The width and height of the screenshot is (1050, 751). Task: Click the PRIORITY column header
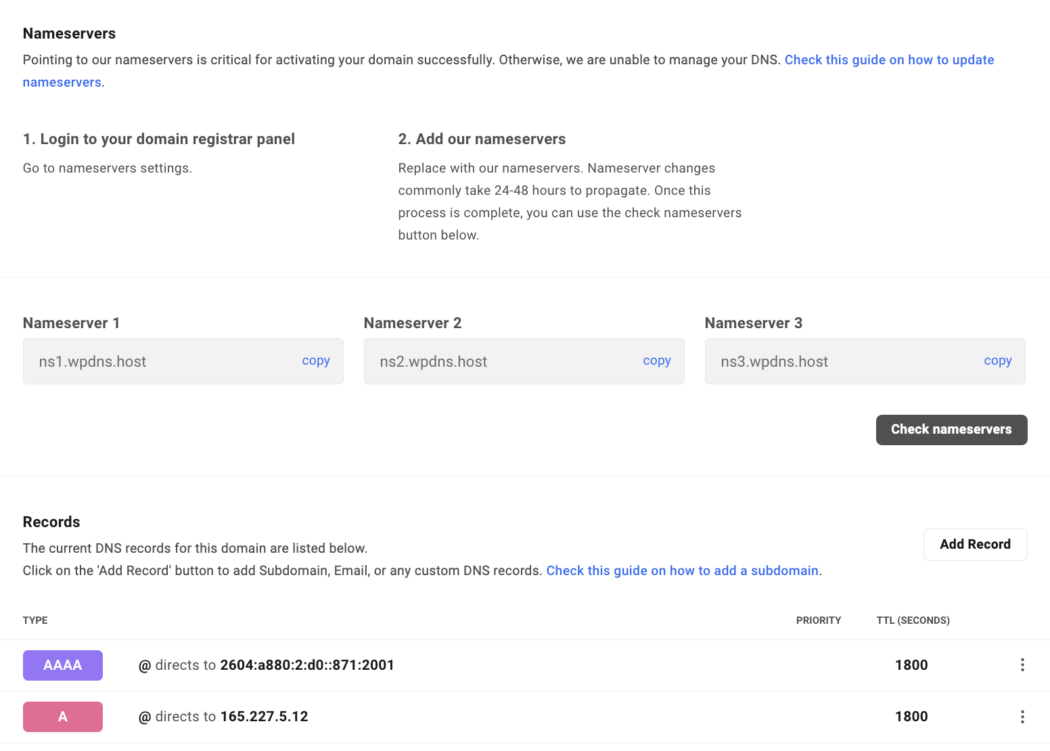818,620
